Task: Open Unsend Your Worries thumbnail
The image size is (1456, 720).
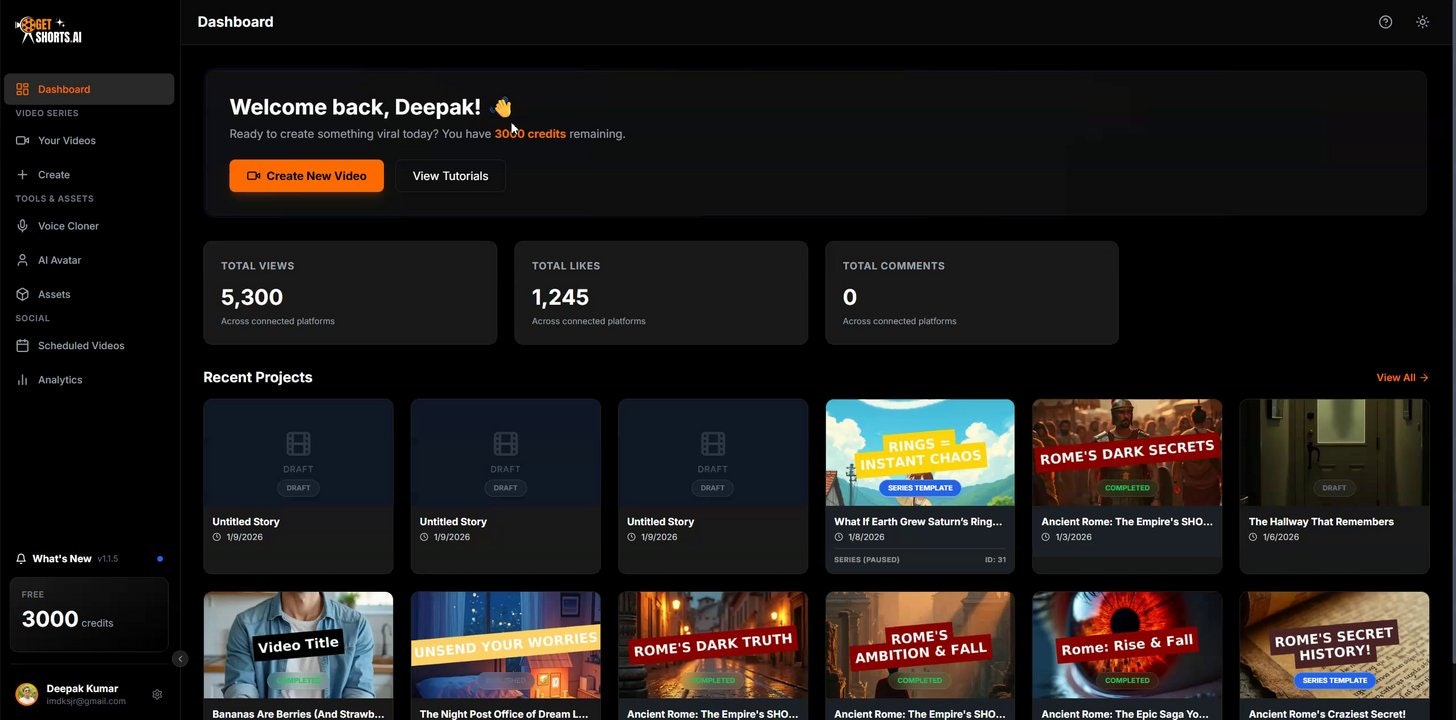Action: coord(505,645)
